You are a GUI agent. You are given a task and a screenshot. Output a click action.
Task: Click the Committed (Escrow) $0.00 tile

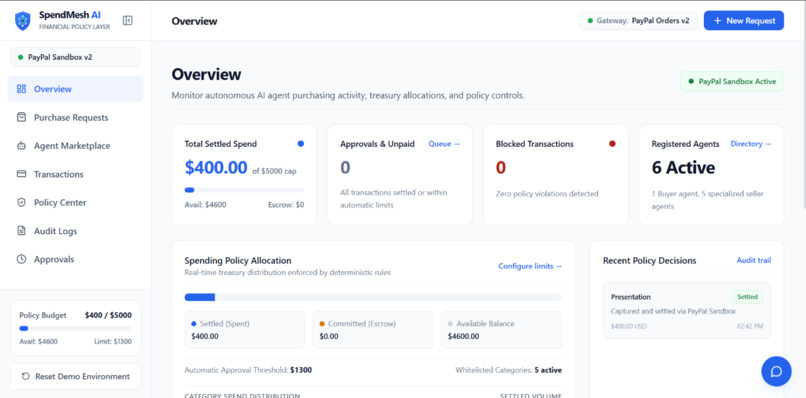coord(373,330)
